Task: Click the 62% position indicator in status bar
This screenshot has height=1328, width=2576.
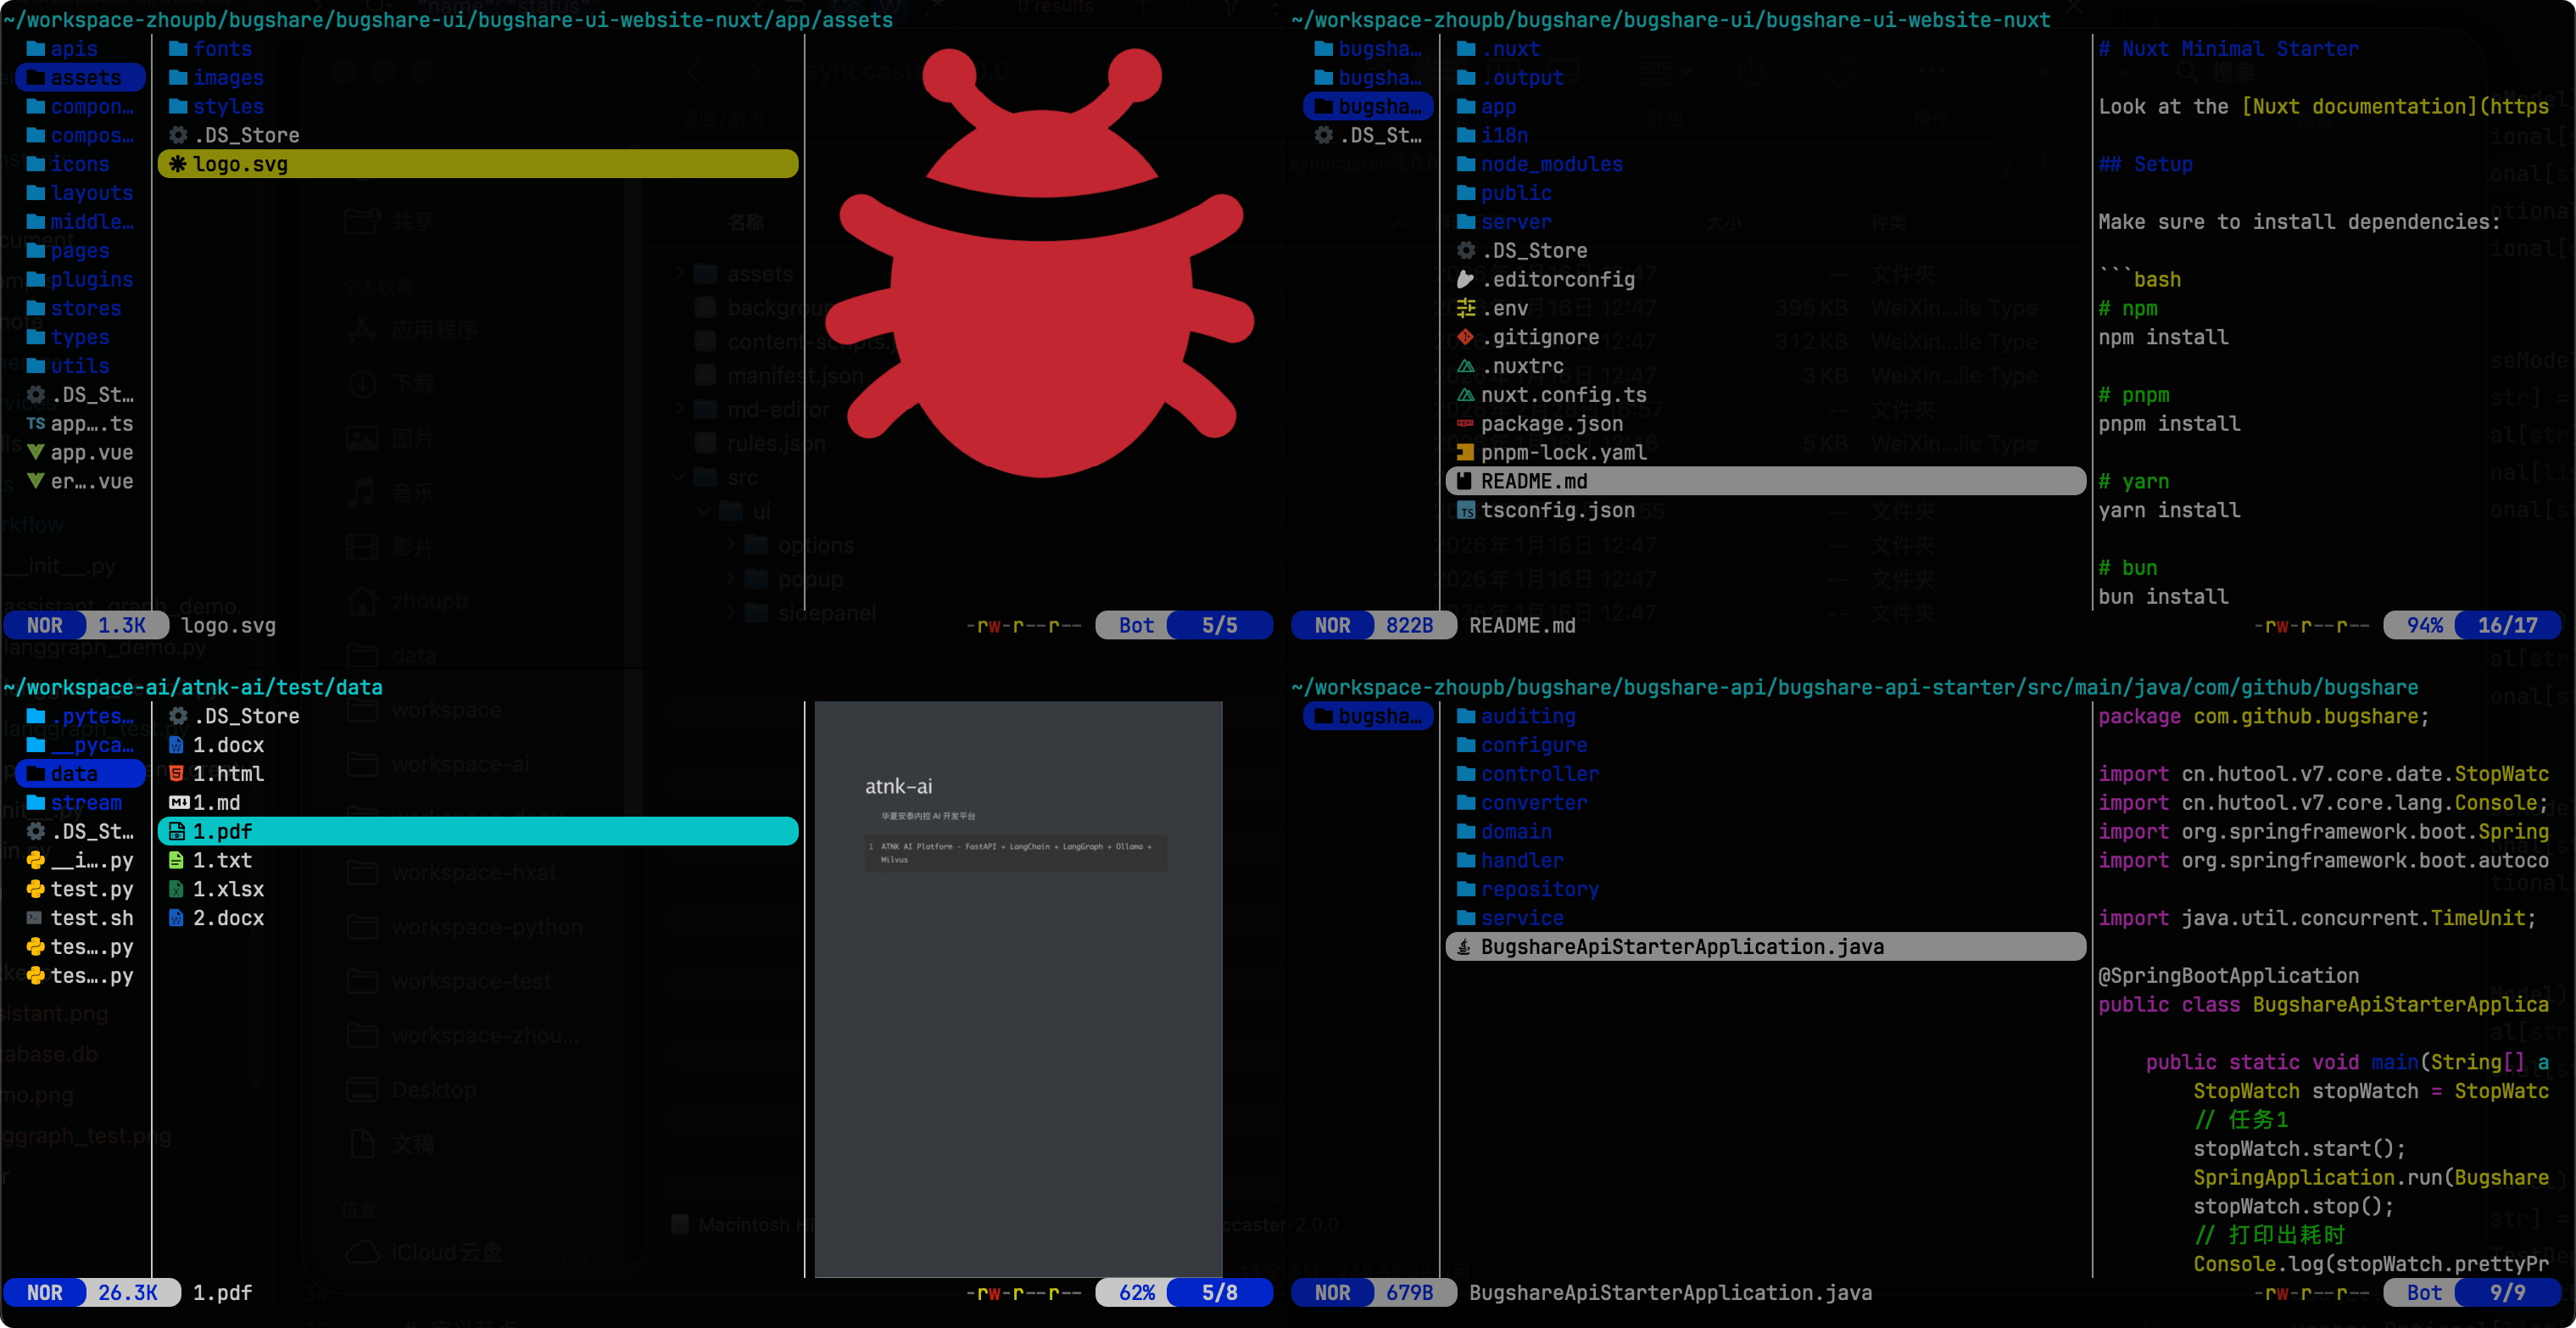Action: pos(1136,1293)
